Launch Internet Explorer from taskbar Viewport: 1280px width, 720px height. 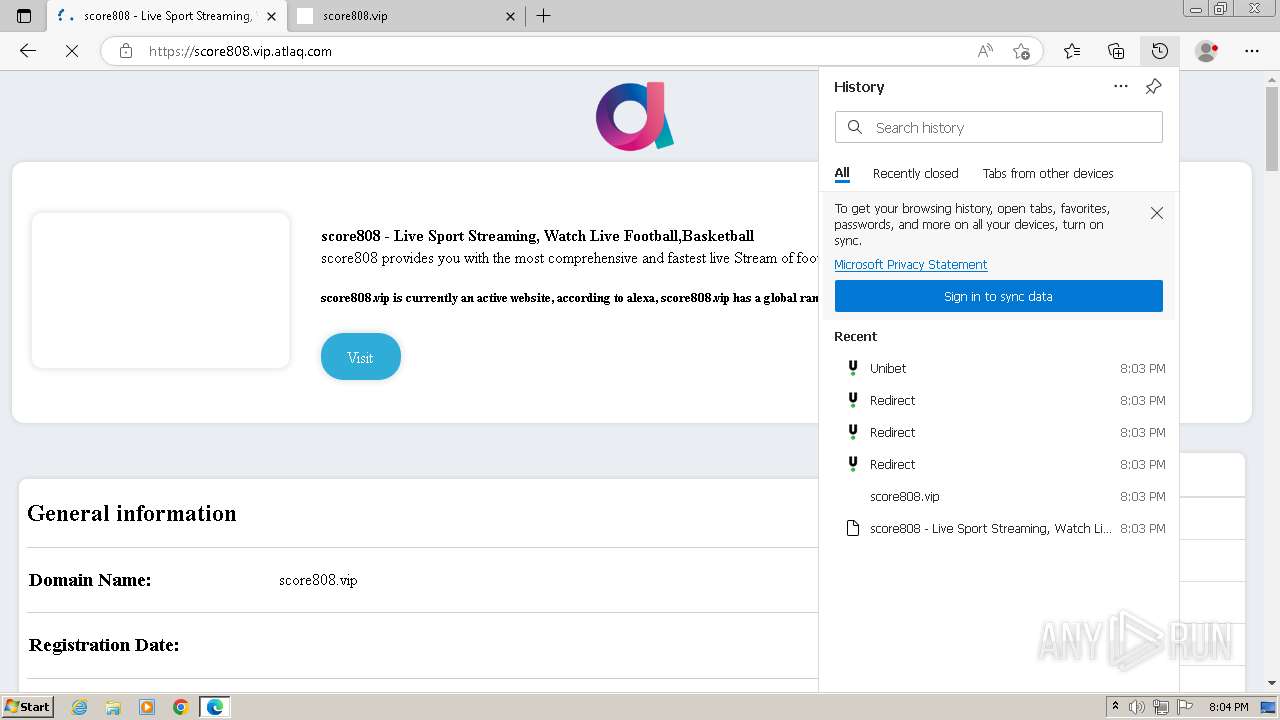pos(80,707)
